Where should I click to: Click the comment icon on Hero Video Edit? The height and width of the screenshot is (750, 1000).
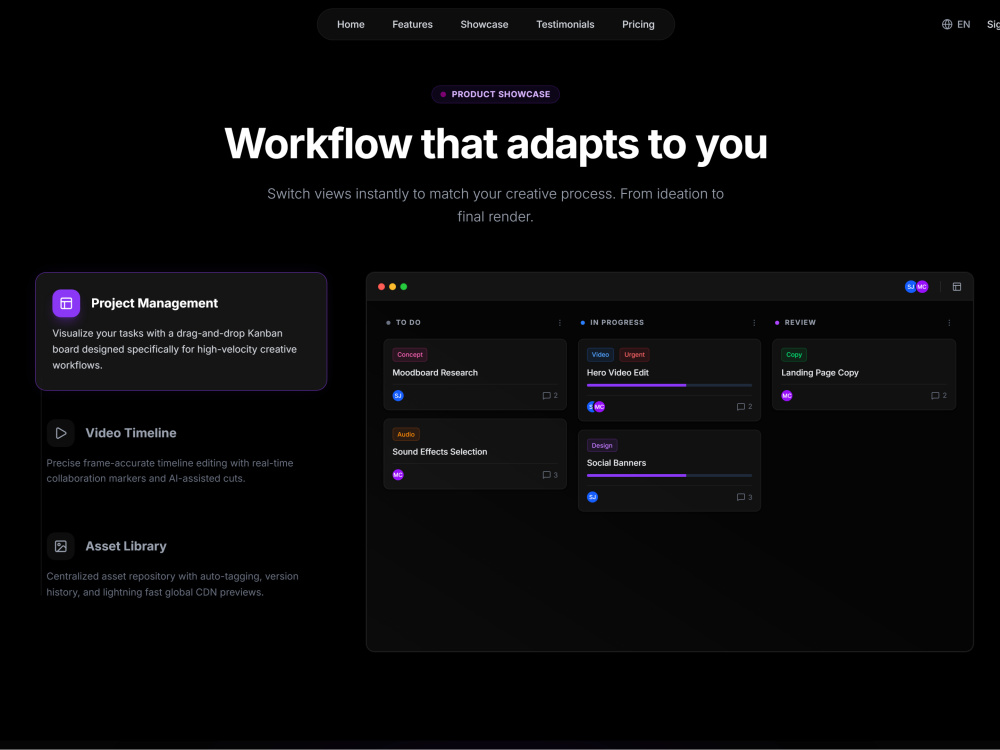tap(740, 406)
